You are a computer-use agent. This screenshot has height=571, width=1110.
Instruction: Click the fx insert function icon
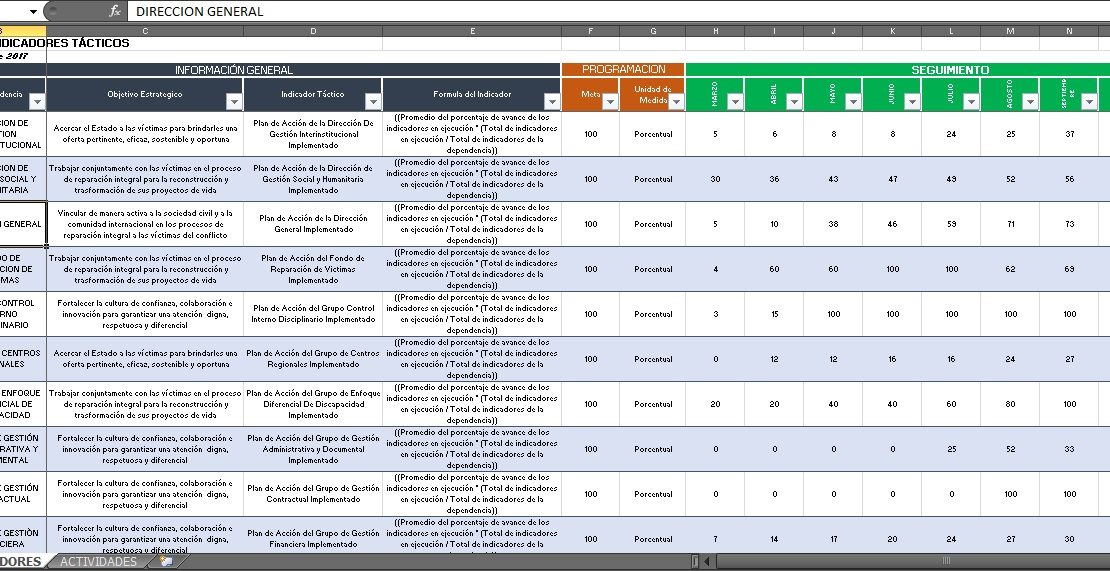pos(115,11)
